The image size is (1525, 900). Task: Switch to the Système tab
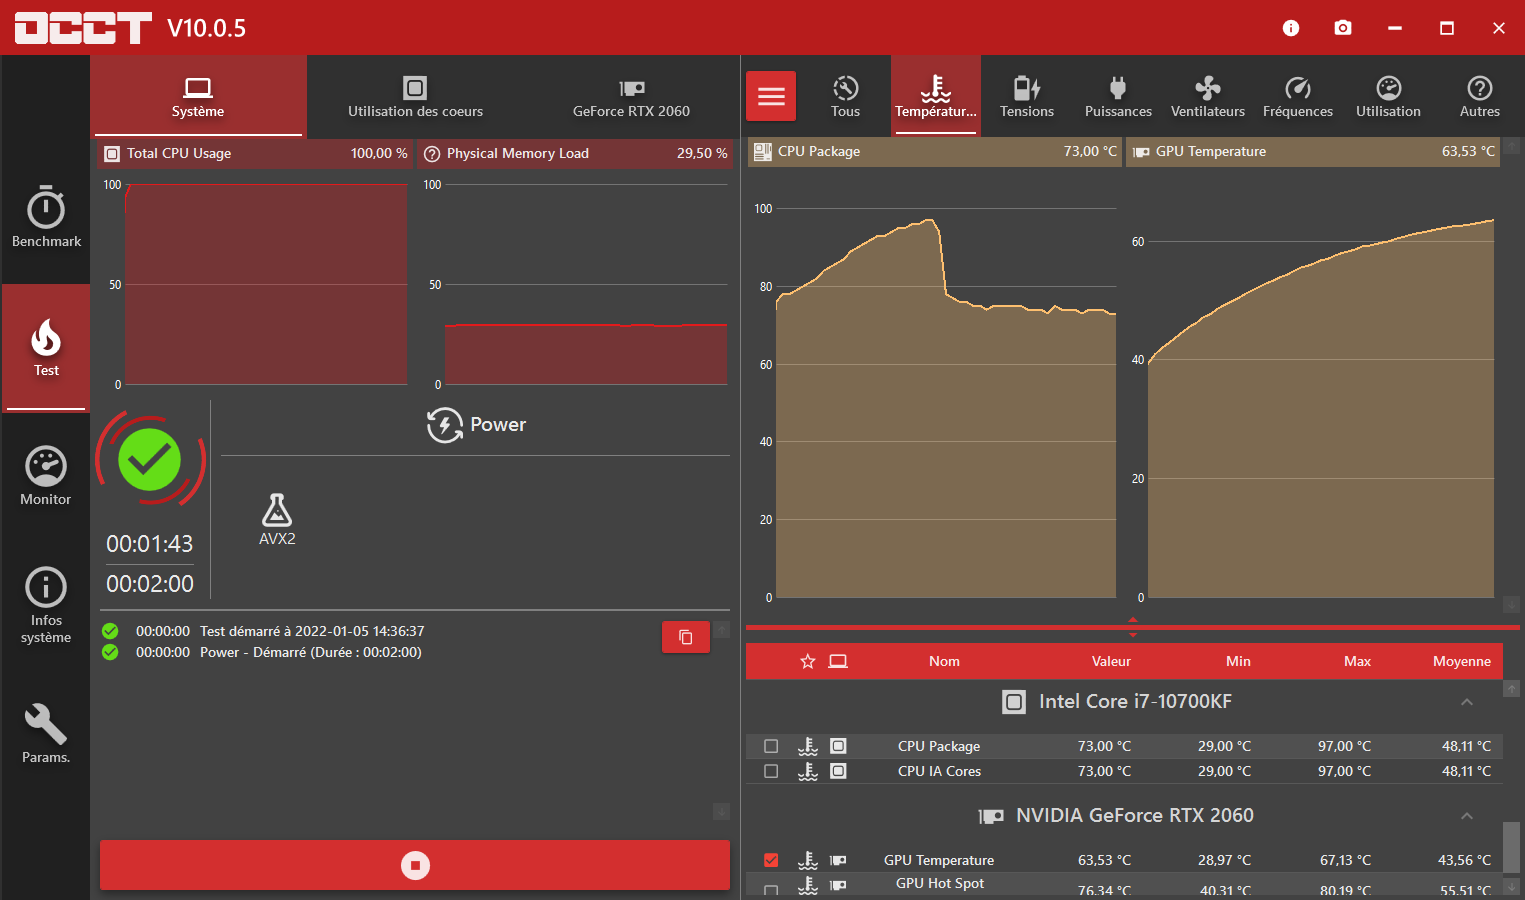[x=198, y=96]
